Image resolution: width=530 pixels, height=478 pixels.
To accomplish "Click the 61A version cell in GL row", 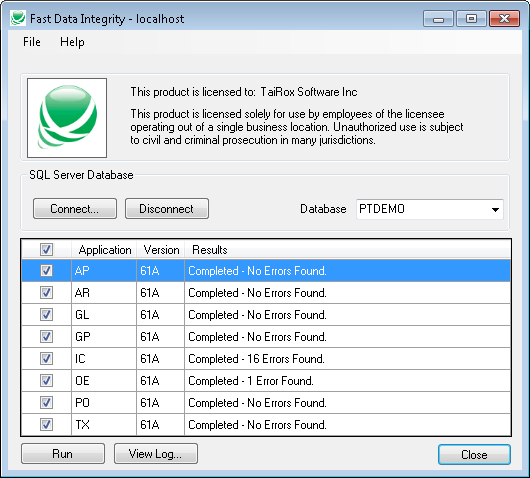I will [x=161, y=314].
